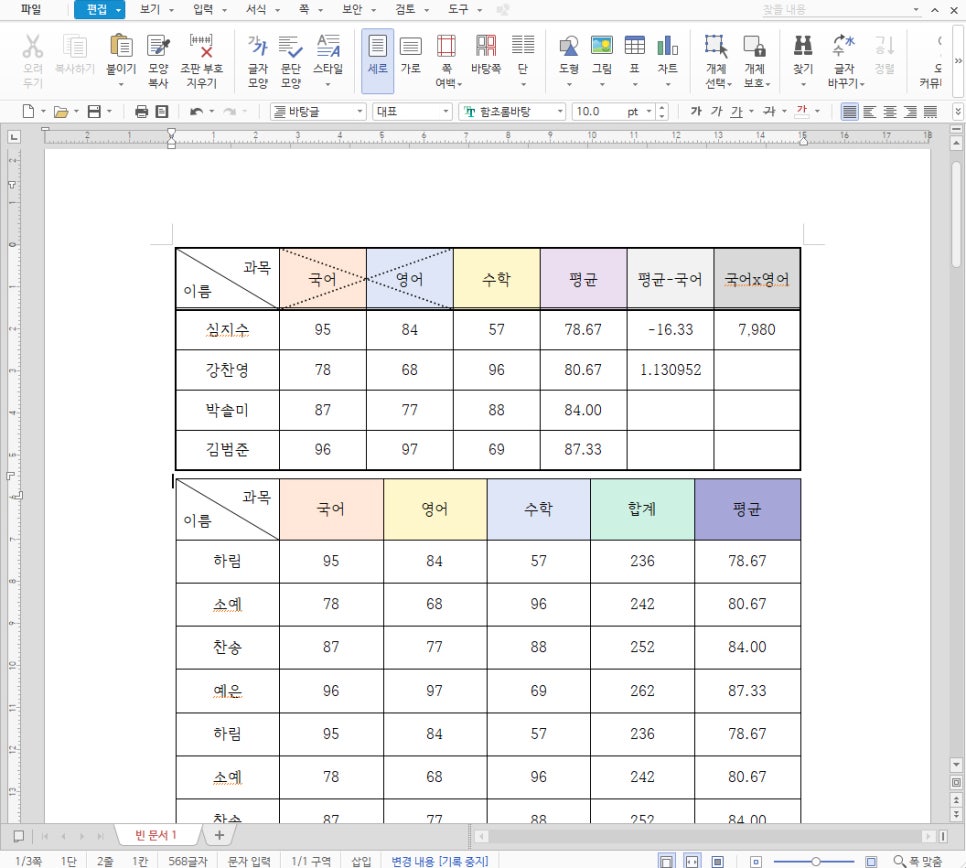The image size is (966, 868).
Task: Open the 바탕글 style dropdown
Action: point(319,112)
